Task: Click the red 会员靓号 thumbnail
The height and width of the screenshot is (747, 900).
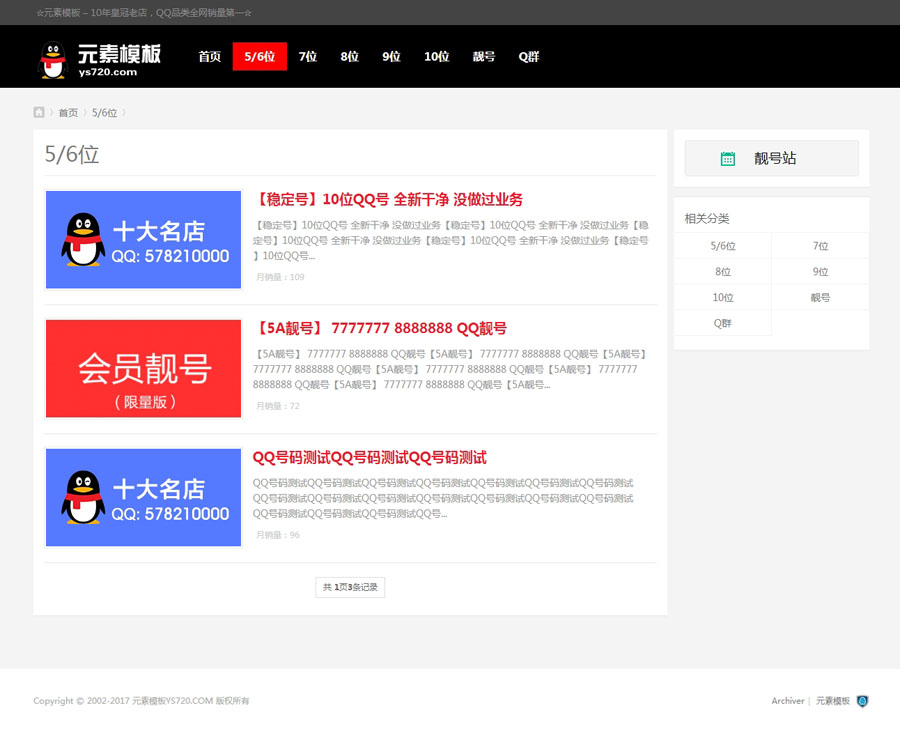Action: 143,369
